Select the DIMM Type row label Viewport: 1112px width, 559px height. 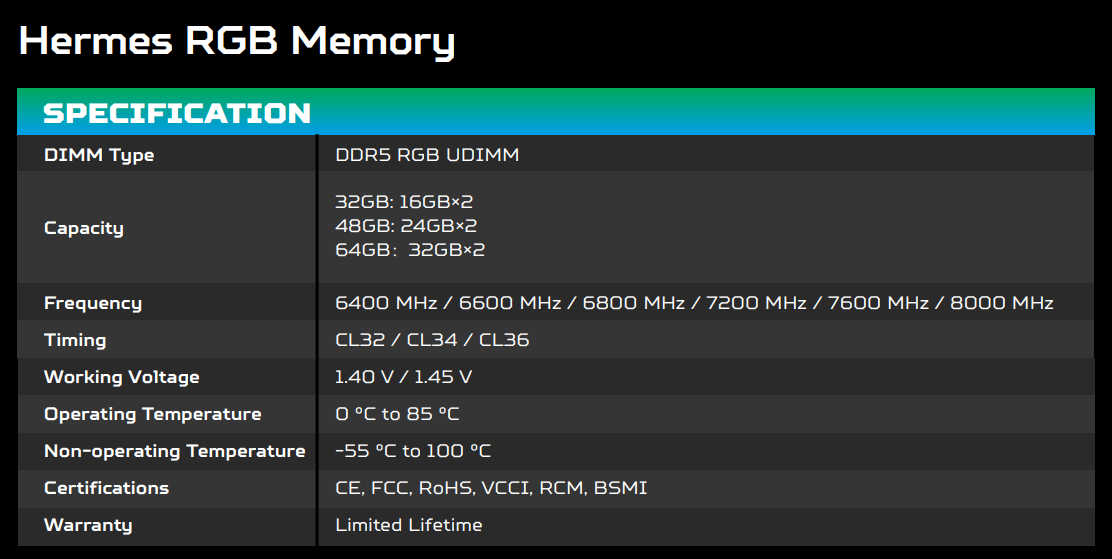tap(99, 155)
